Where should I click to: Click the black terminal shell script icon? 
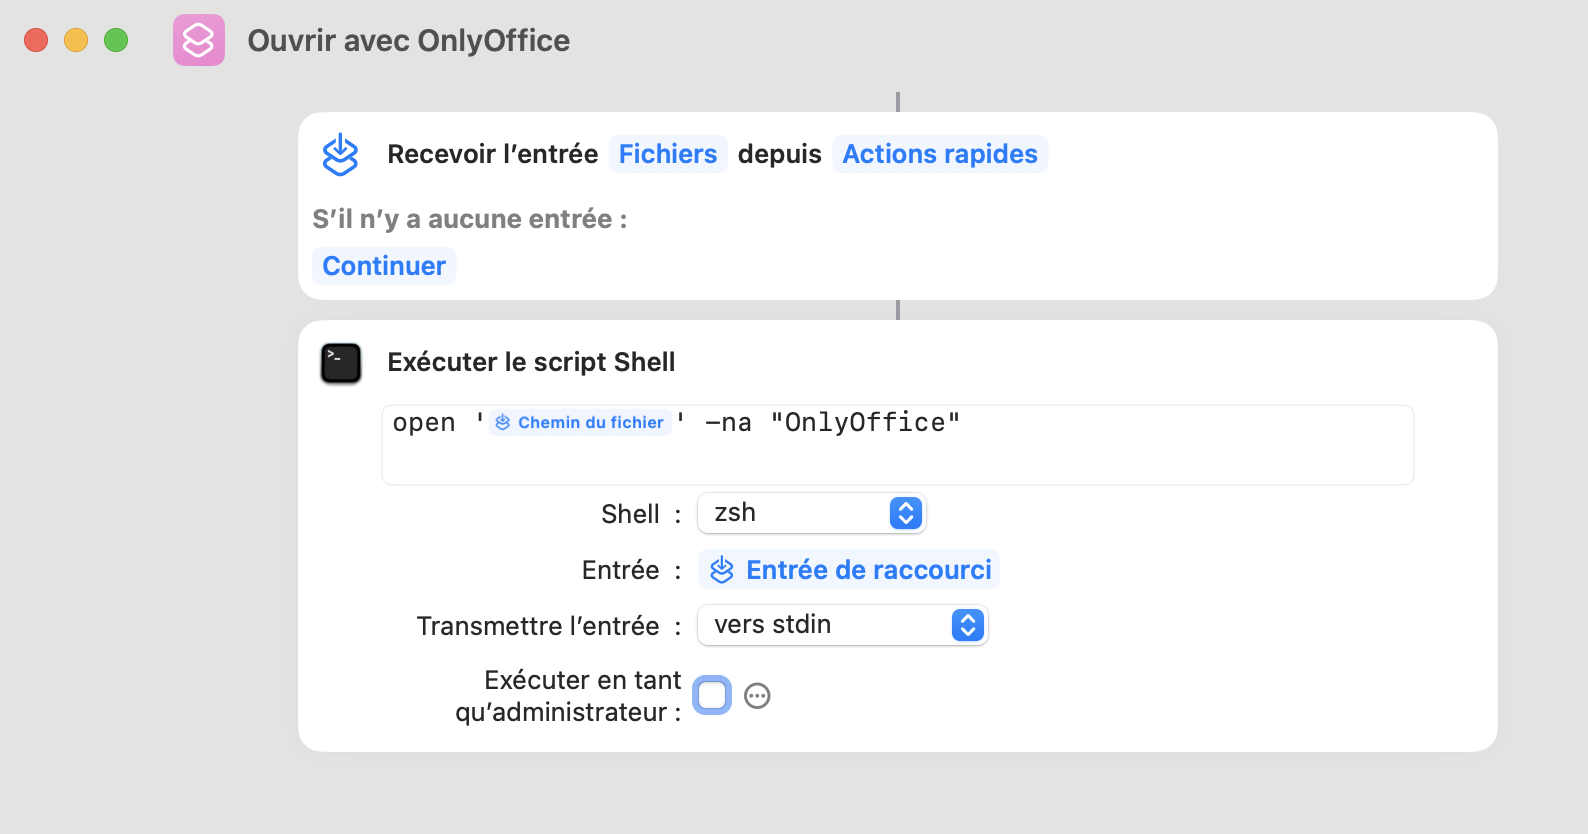click(341, 363)
